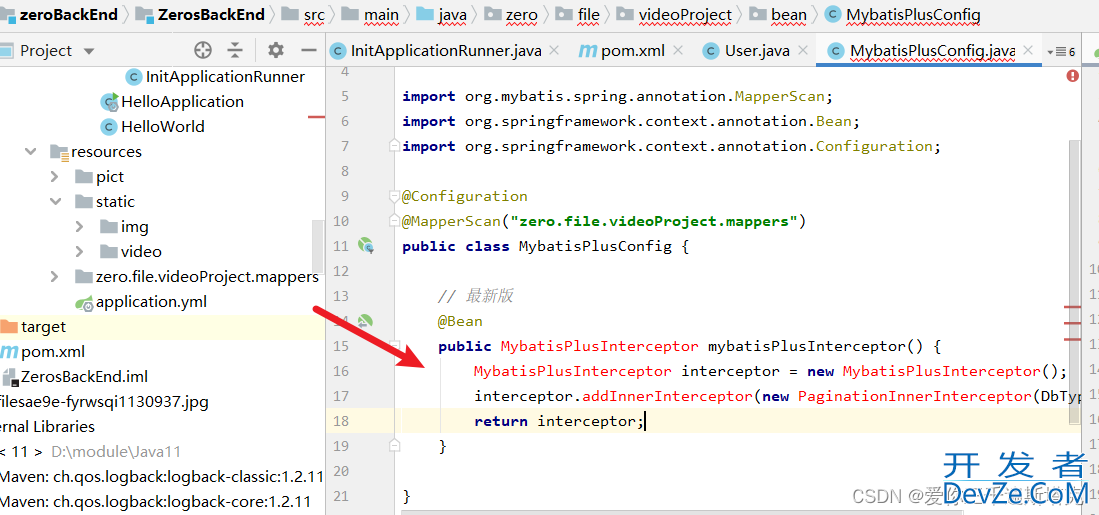Select Maven logback-classic:1.2.11 library row
The width and height of the screenshot is (1099, 515).
[x=163, y=477]
